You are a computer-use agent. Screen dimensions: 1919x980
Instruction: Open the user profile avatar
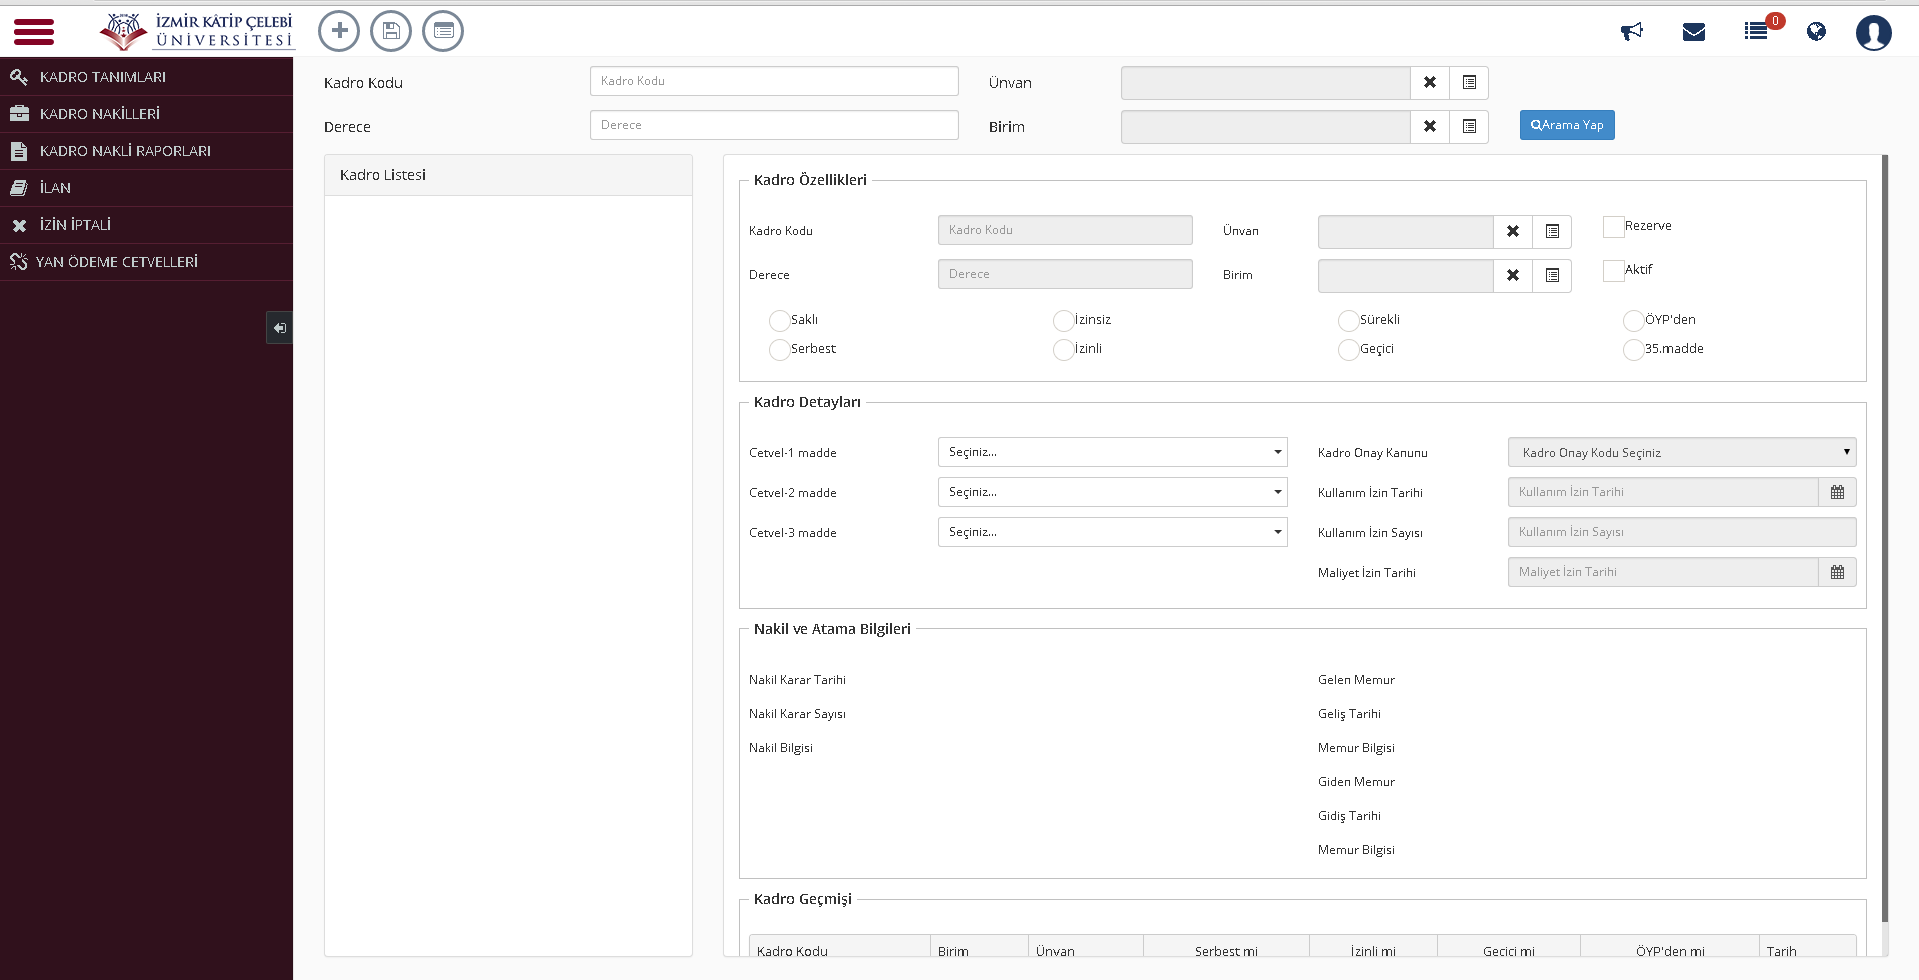pos(1873,32)
